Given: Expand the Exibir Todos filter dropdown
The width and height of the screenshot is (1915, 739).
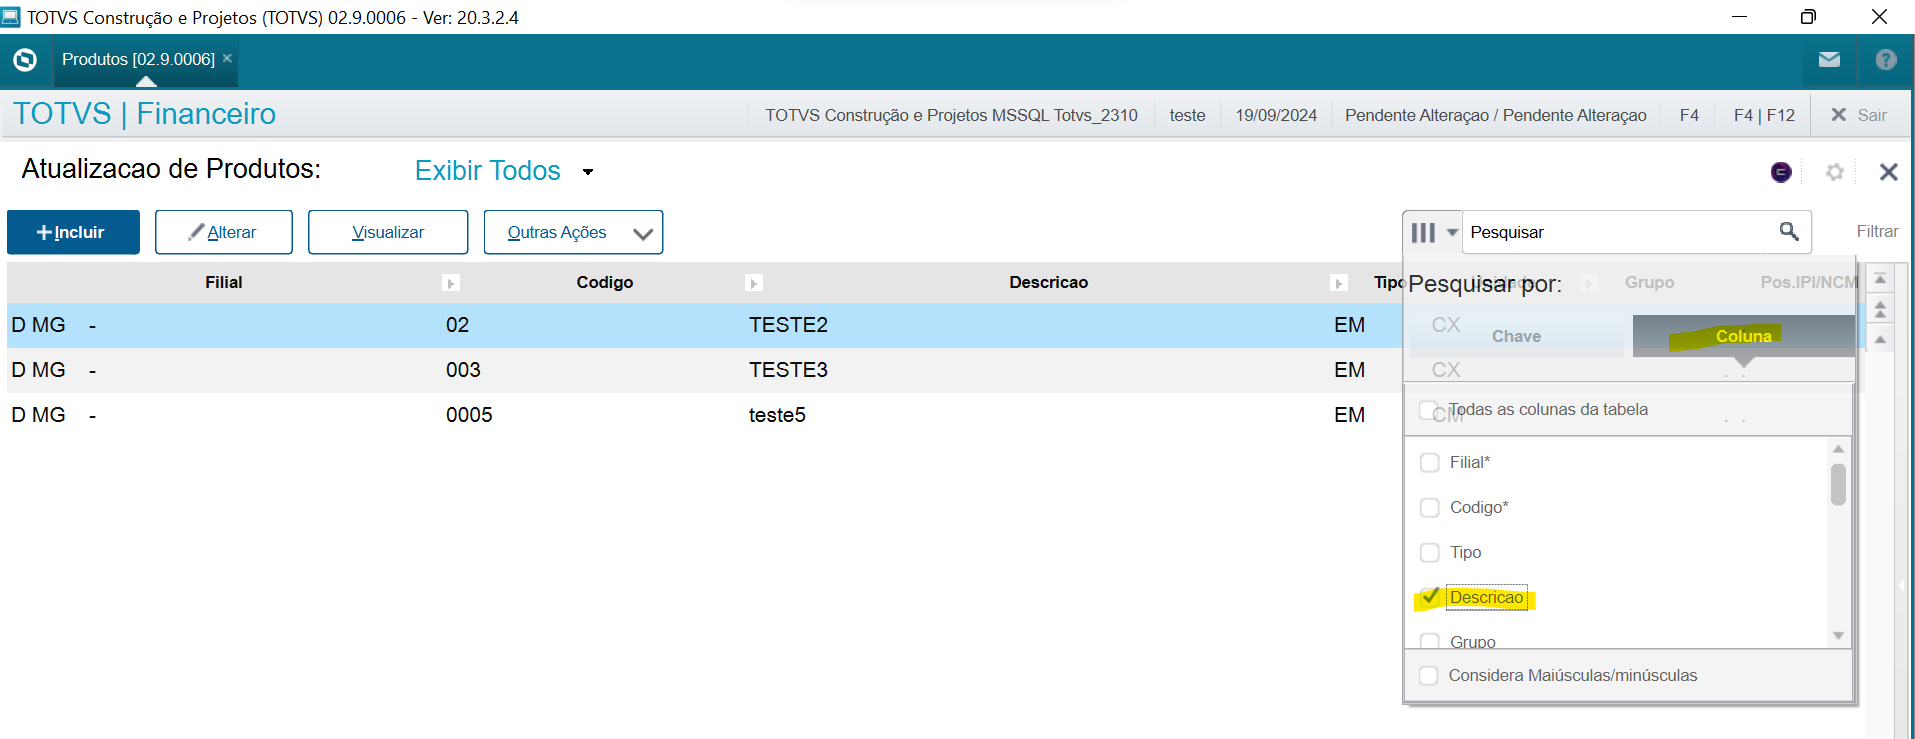Looking at the screenshot, I should 588,172.
